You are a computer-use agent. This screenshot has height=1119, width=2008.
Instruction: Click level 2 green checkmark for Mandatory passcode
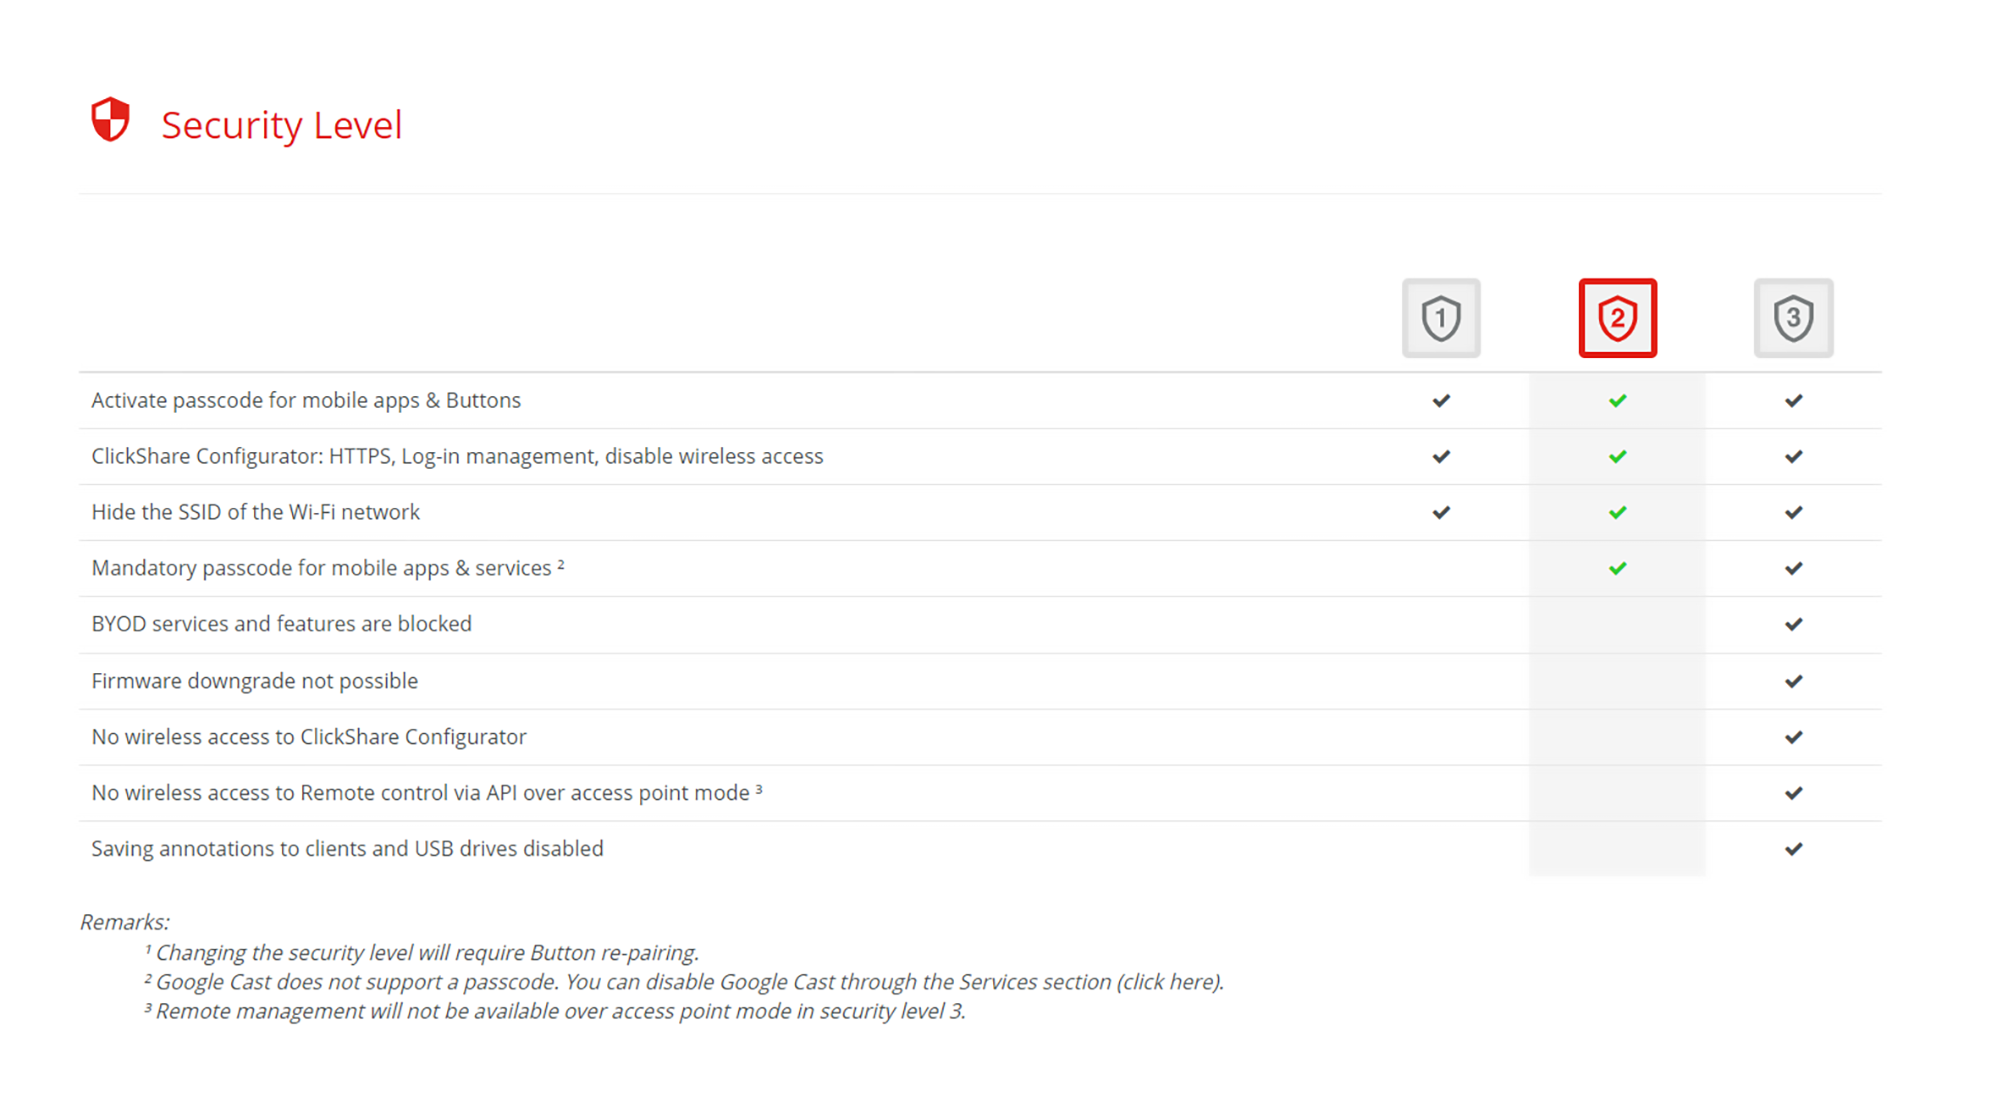coord(1617,569)
